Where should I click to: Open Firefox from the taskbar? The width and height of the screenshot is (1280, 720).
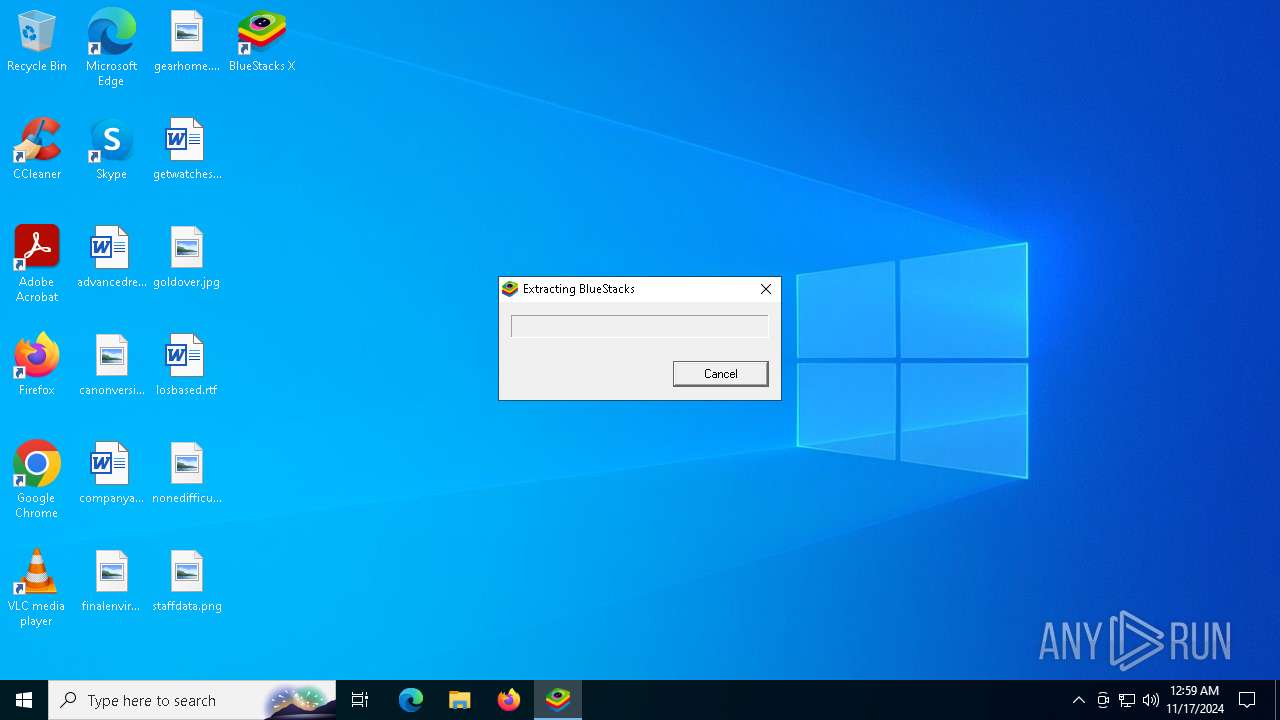509,700
